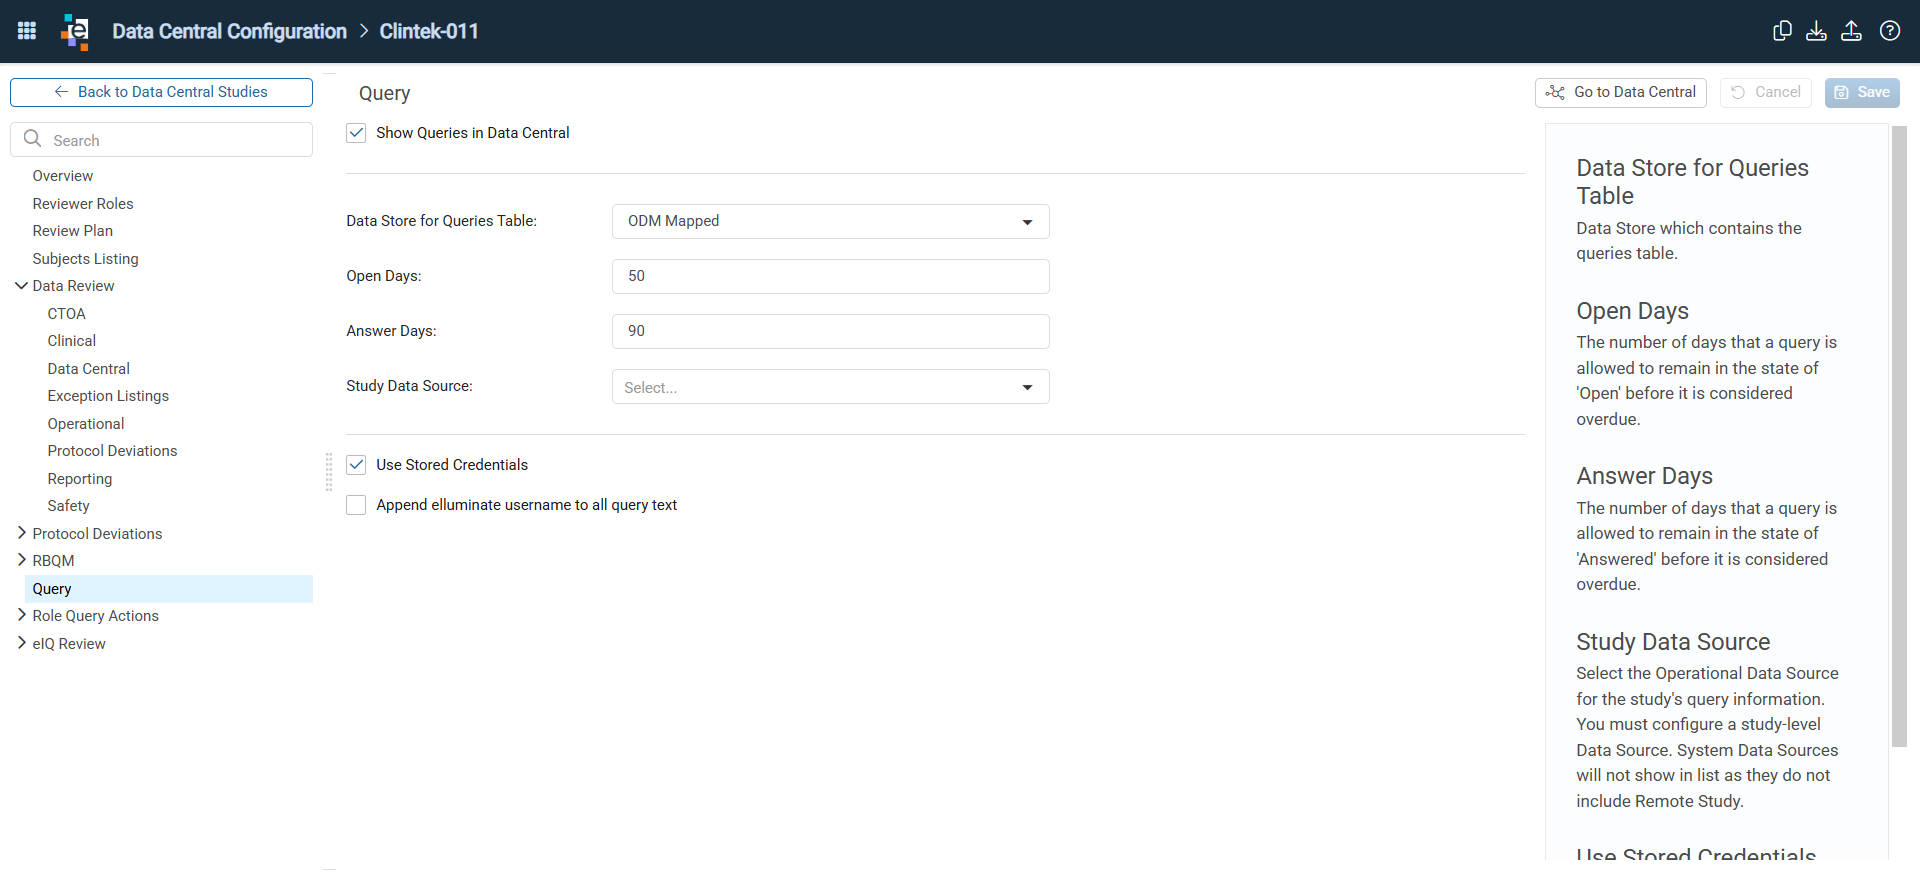Open Review Plan in sidebar
This screenshot has height=879, width=1920.
click(x=72, y=231)
